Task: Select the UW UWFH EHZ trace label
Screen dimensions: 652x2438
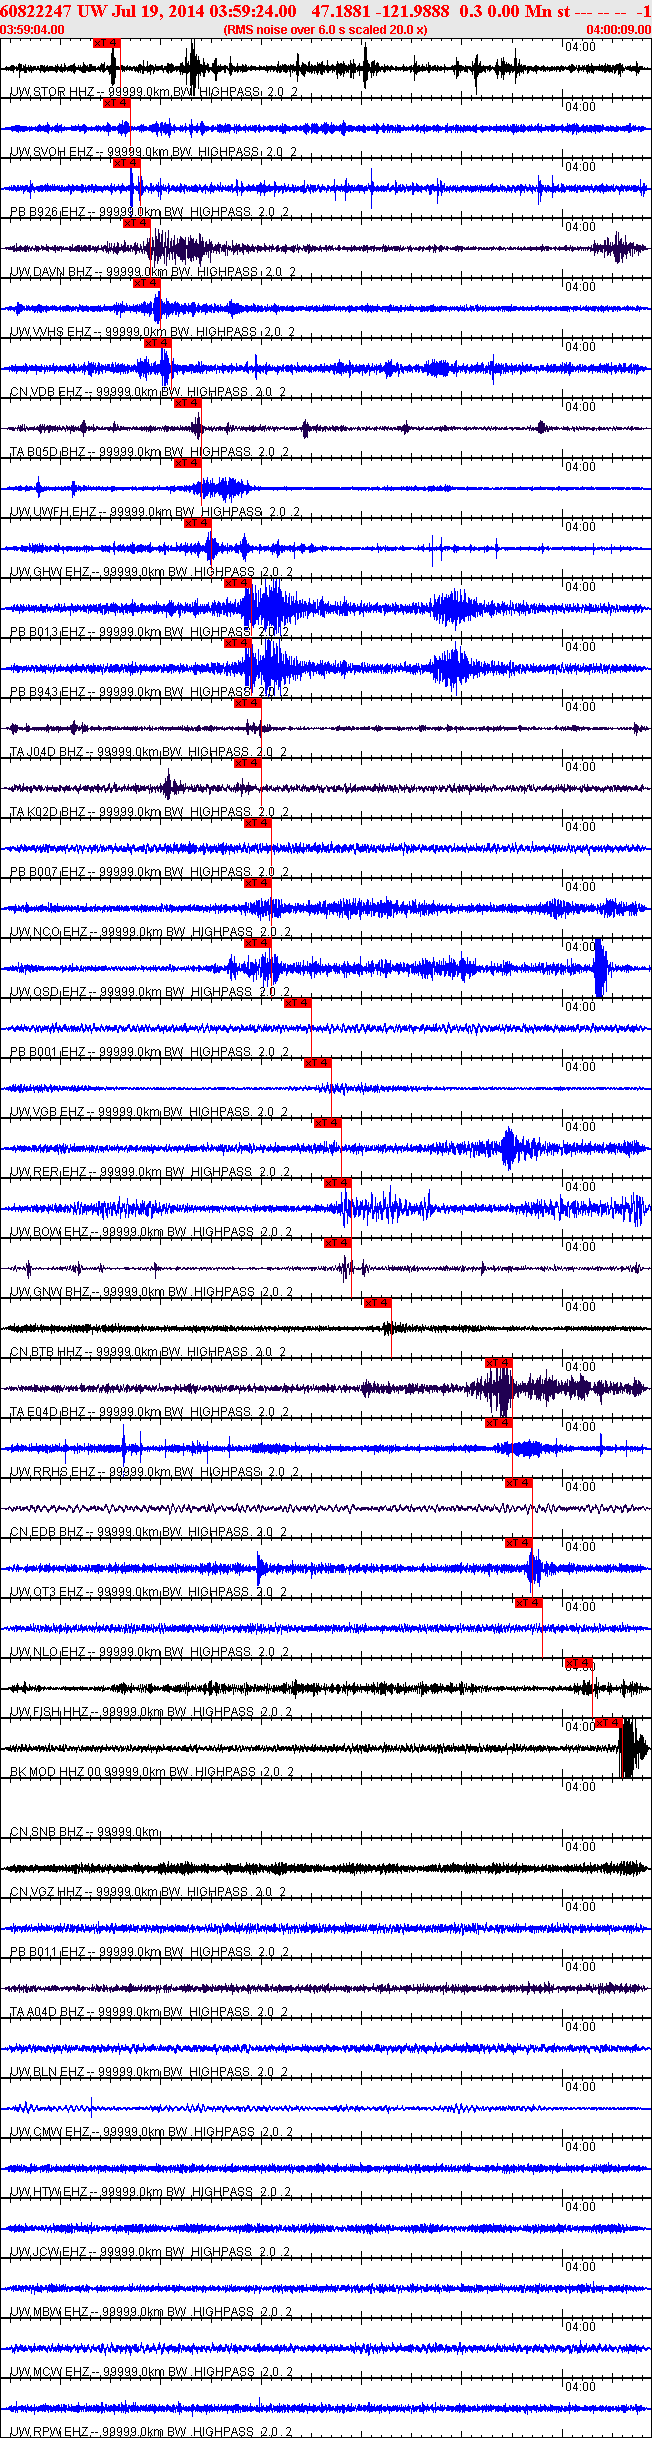Action: [x=155, y=512]
